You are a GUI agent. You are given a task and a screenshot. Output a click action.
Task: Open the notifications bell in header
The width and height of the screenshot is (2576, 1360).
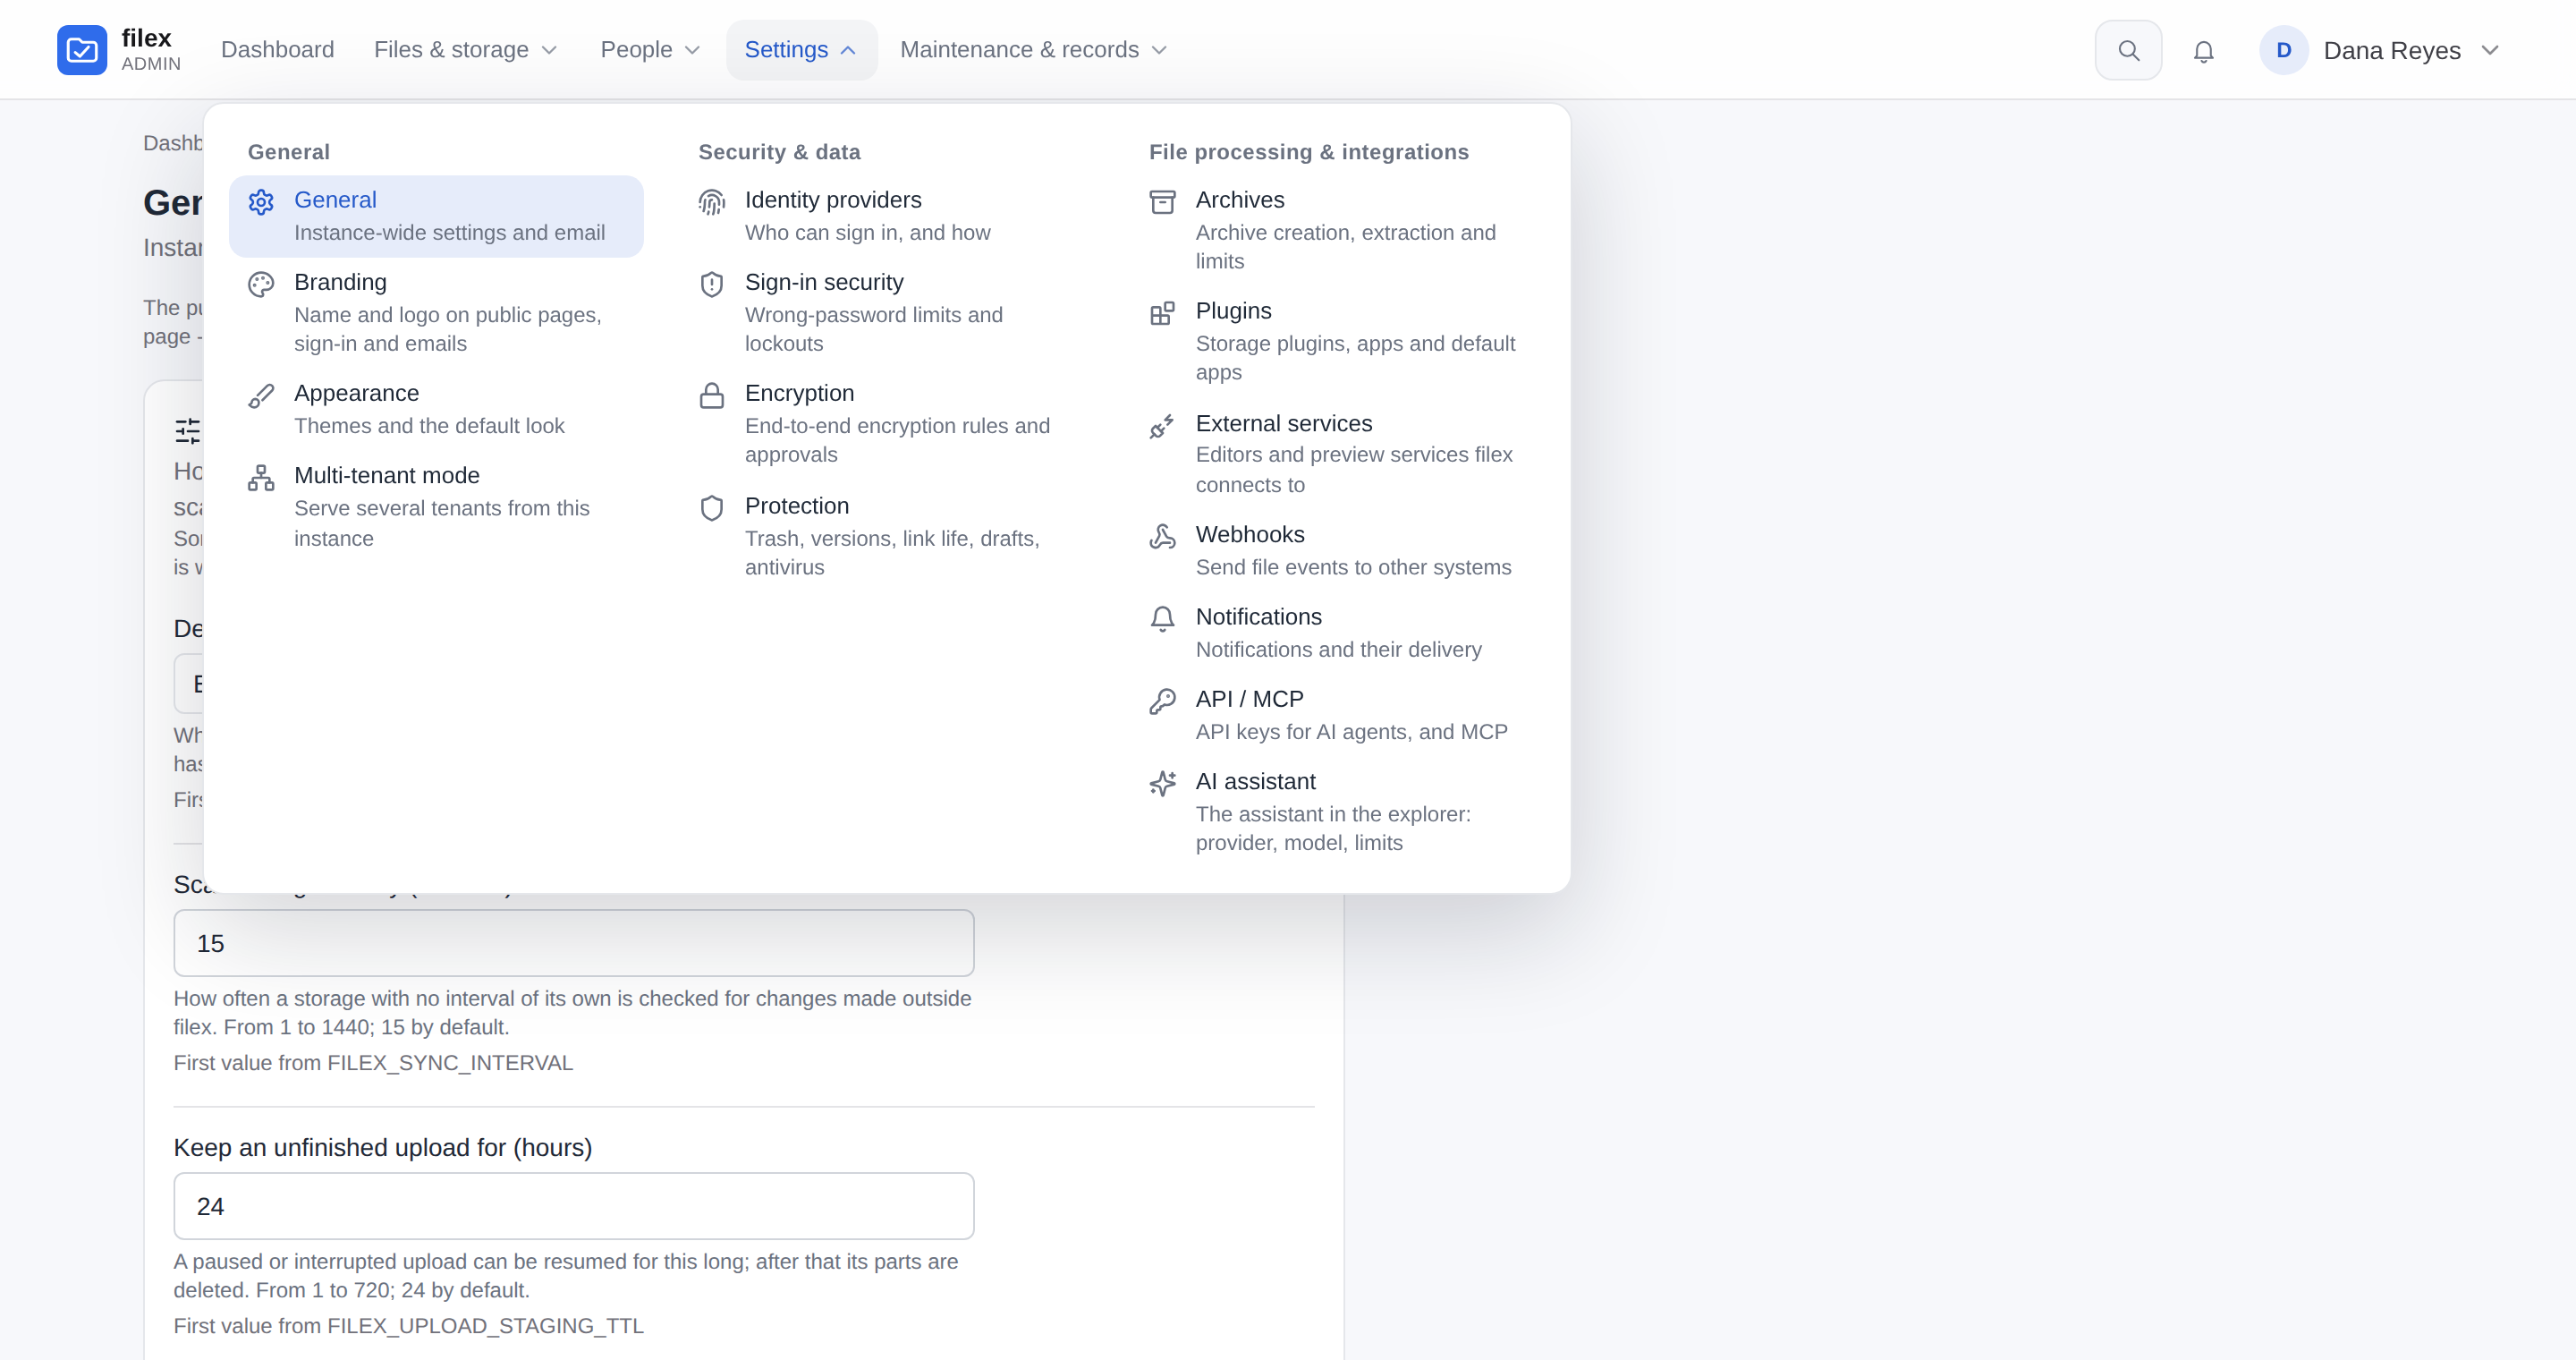[x=2204, y=51]
